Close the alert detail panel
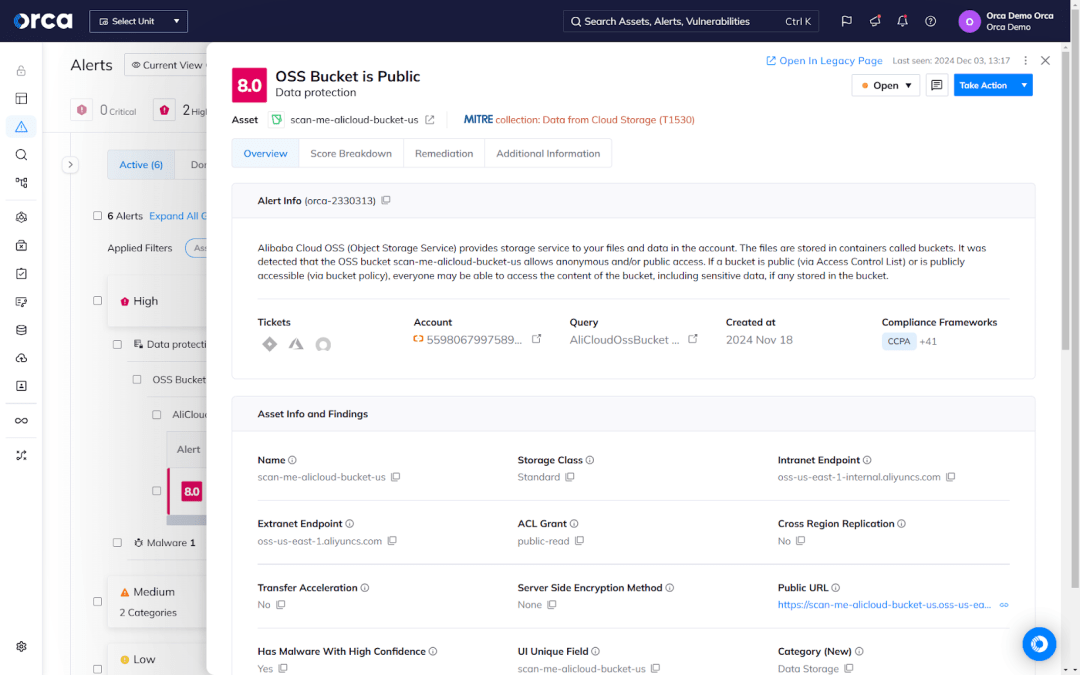Screen dimensions: 1080x675 tap(1045, 61)
